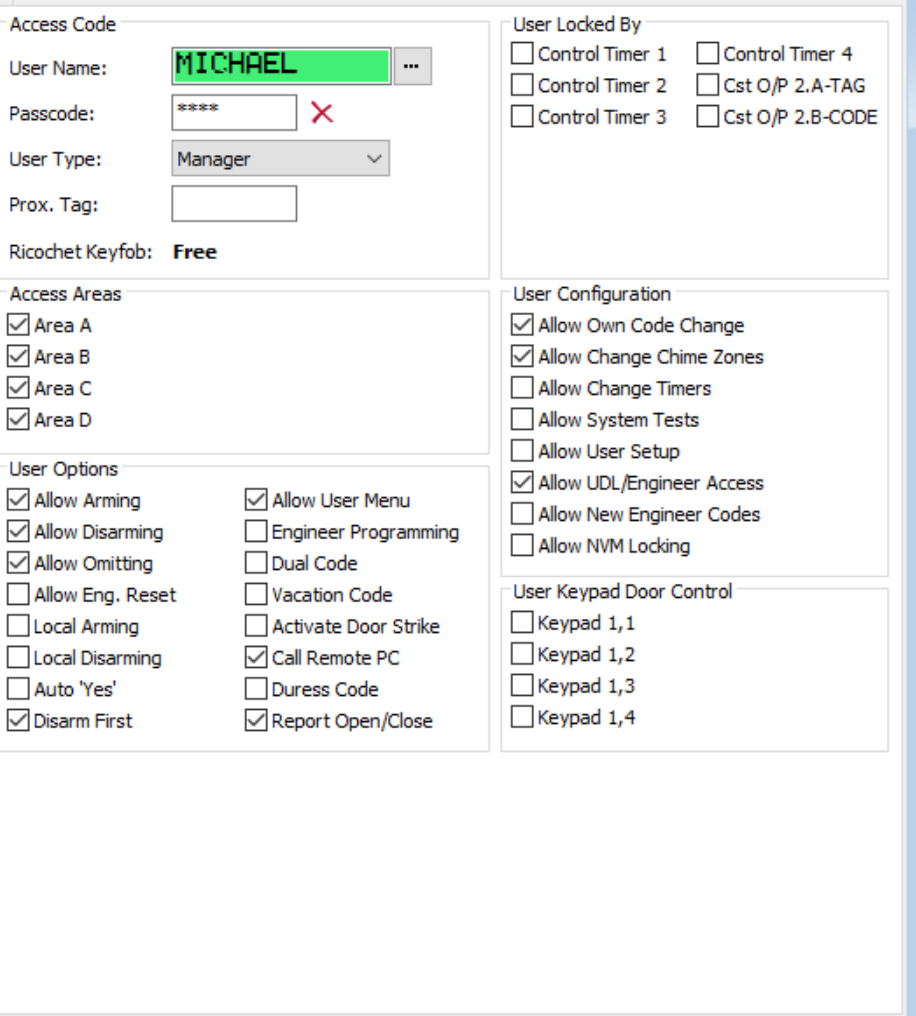The width and height of the screenshot is (916, 1016).
Task: Open the User Name browse ellipsis button
Action: click(x=411, y=67)
